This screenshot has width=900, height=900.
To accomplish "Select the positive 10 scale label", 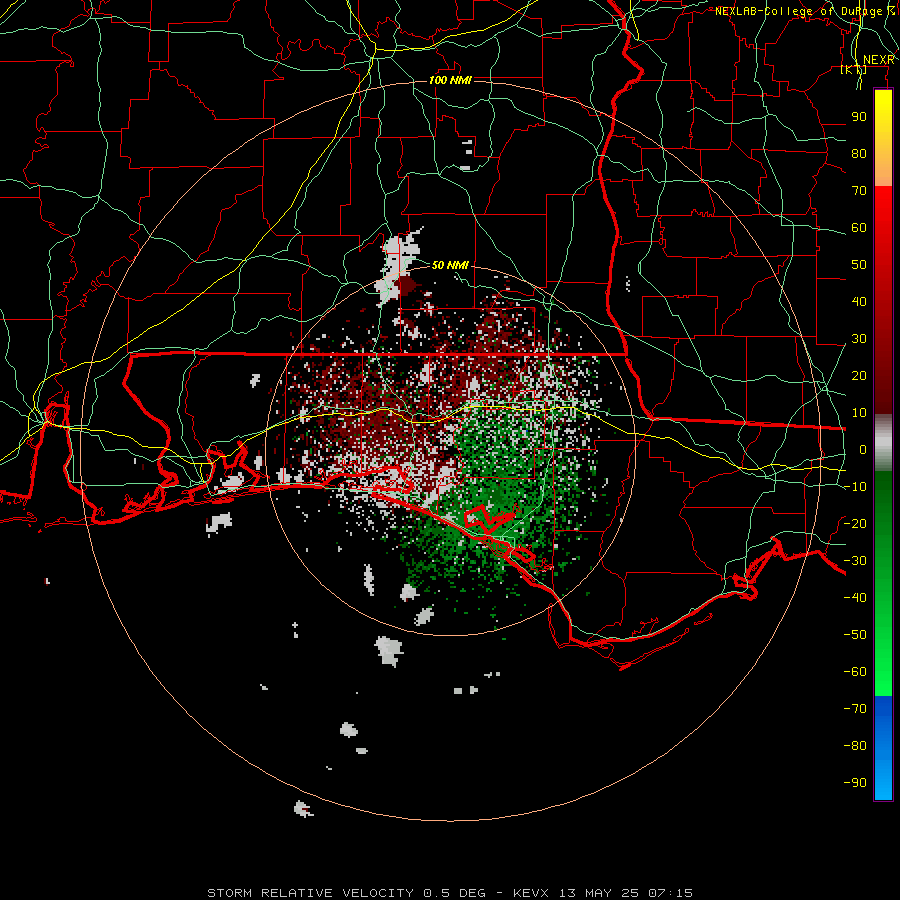I will [859, 413].
